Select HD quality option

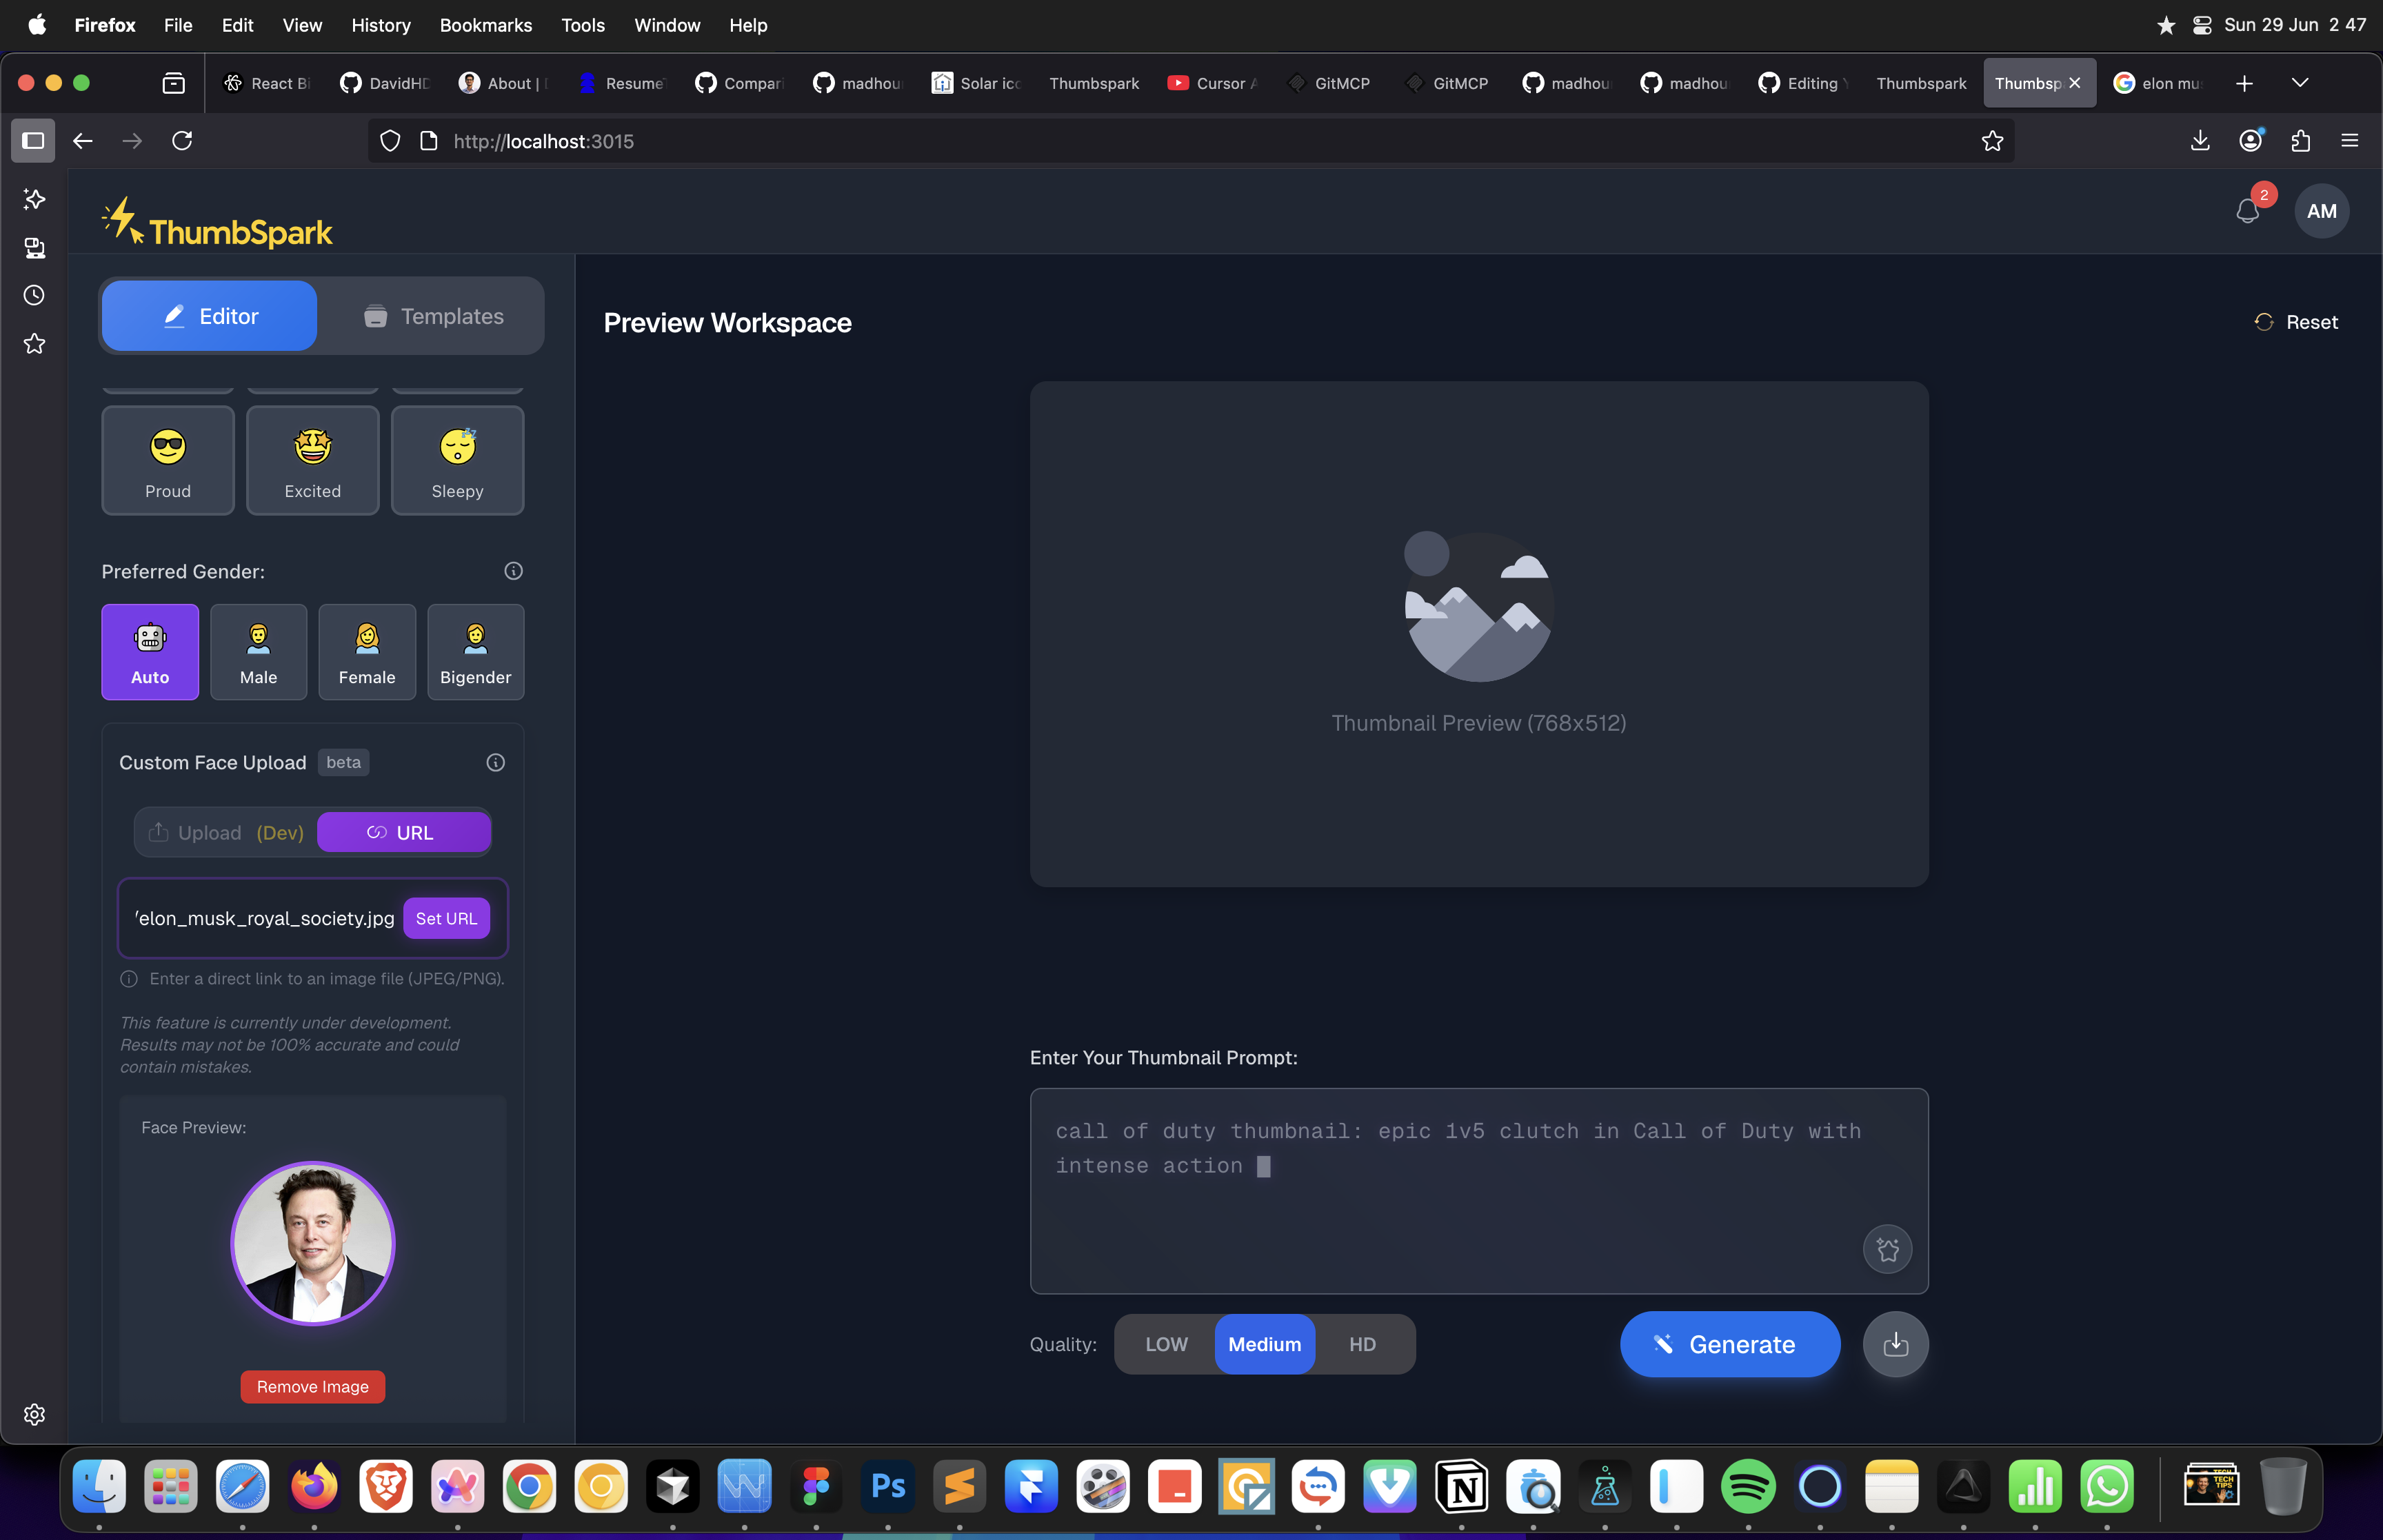1362,1344
